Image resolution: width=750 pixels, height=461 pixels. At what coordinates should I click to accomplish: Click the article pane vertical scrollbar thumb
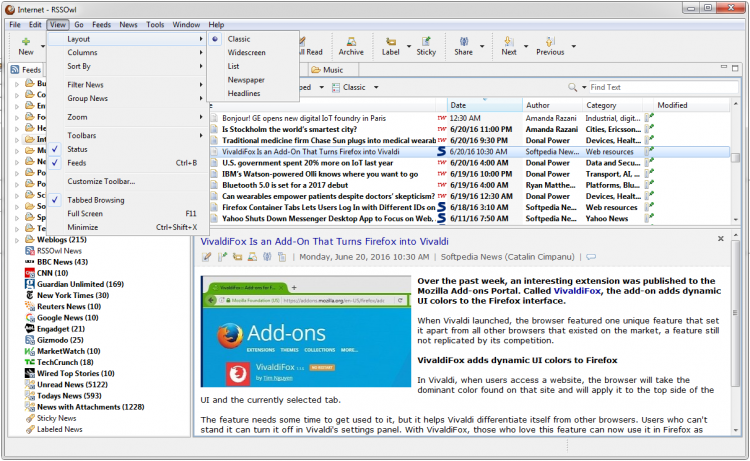[x=736, y=313]
